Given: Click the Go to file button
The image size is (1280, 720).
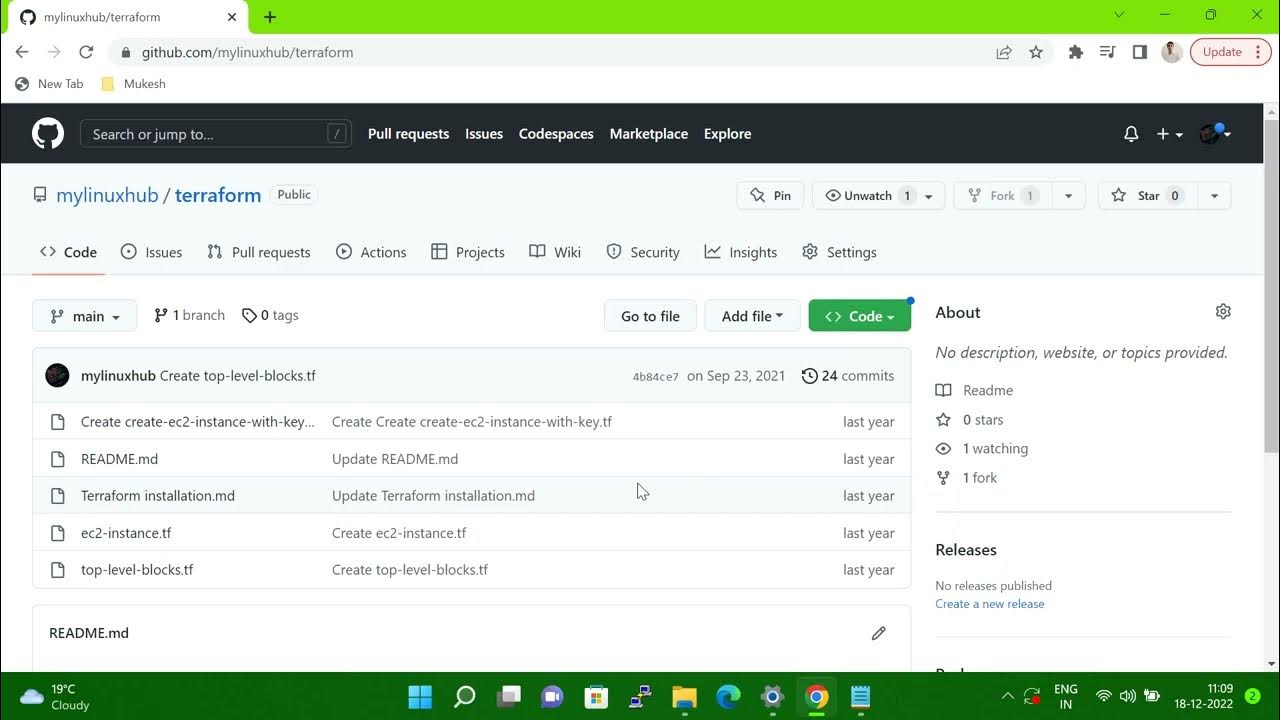Looking at the screenshot, I should click(650, 316).
